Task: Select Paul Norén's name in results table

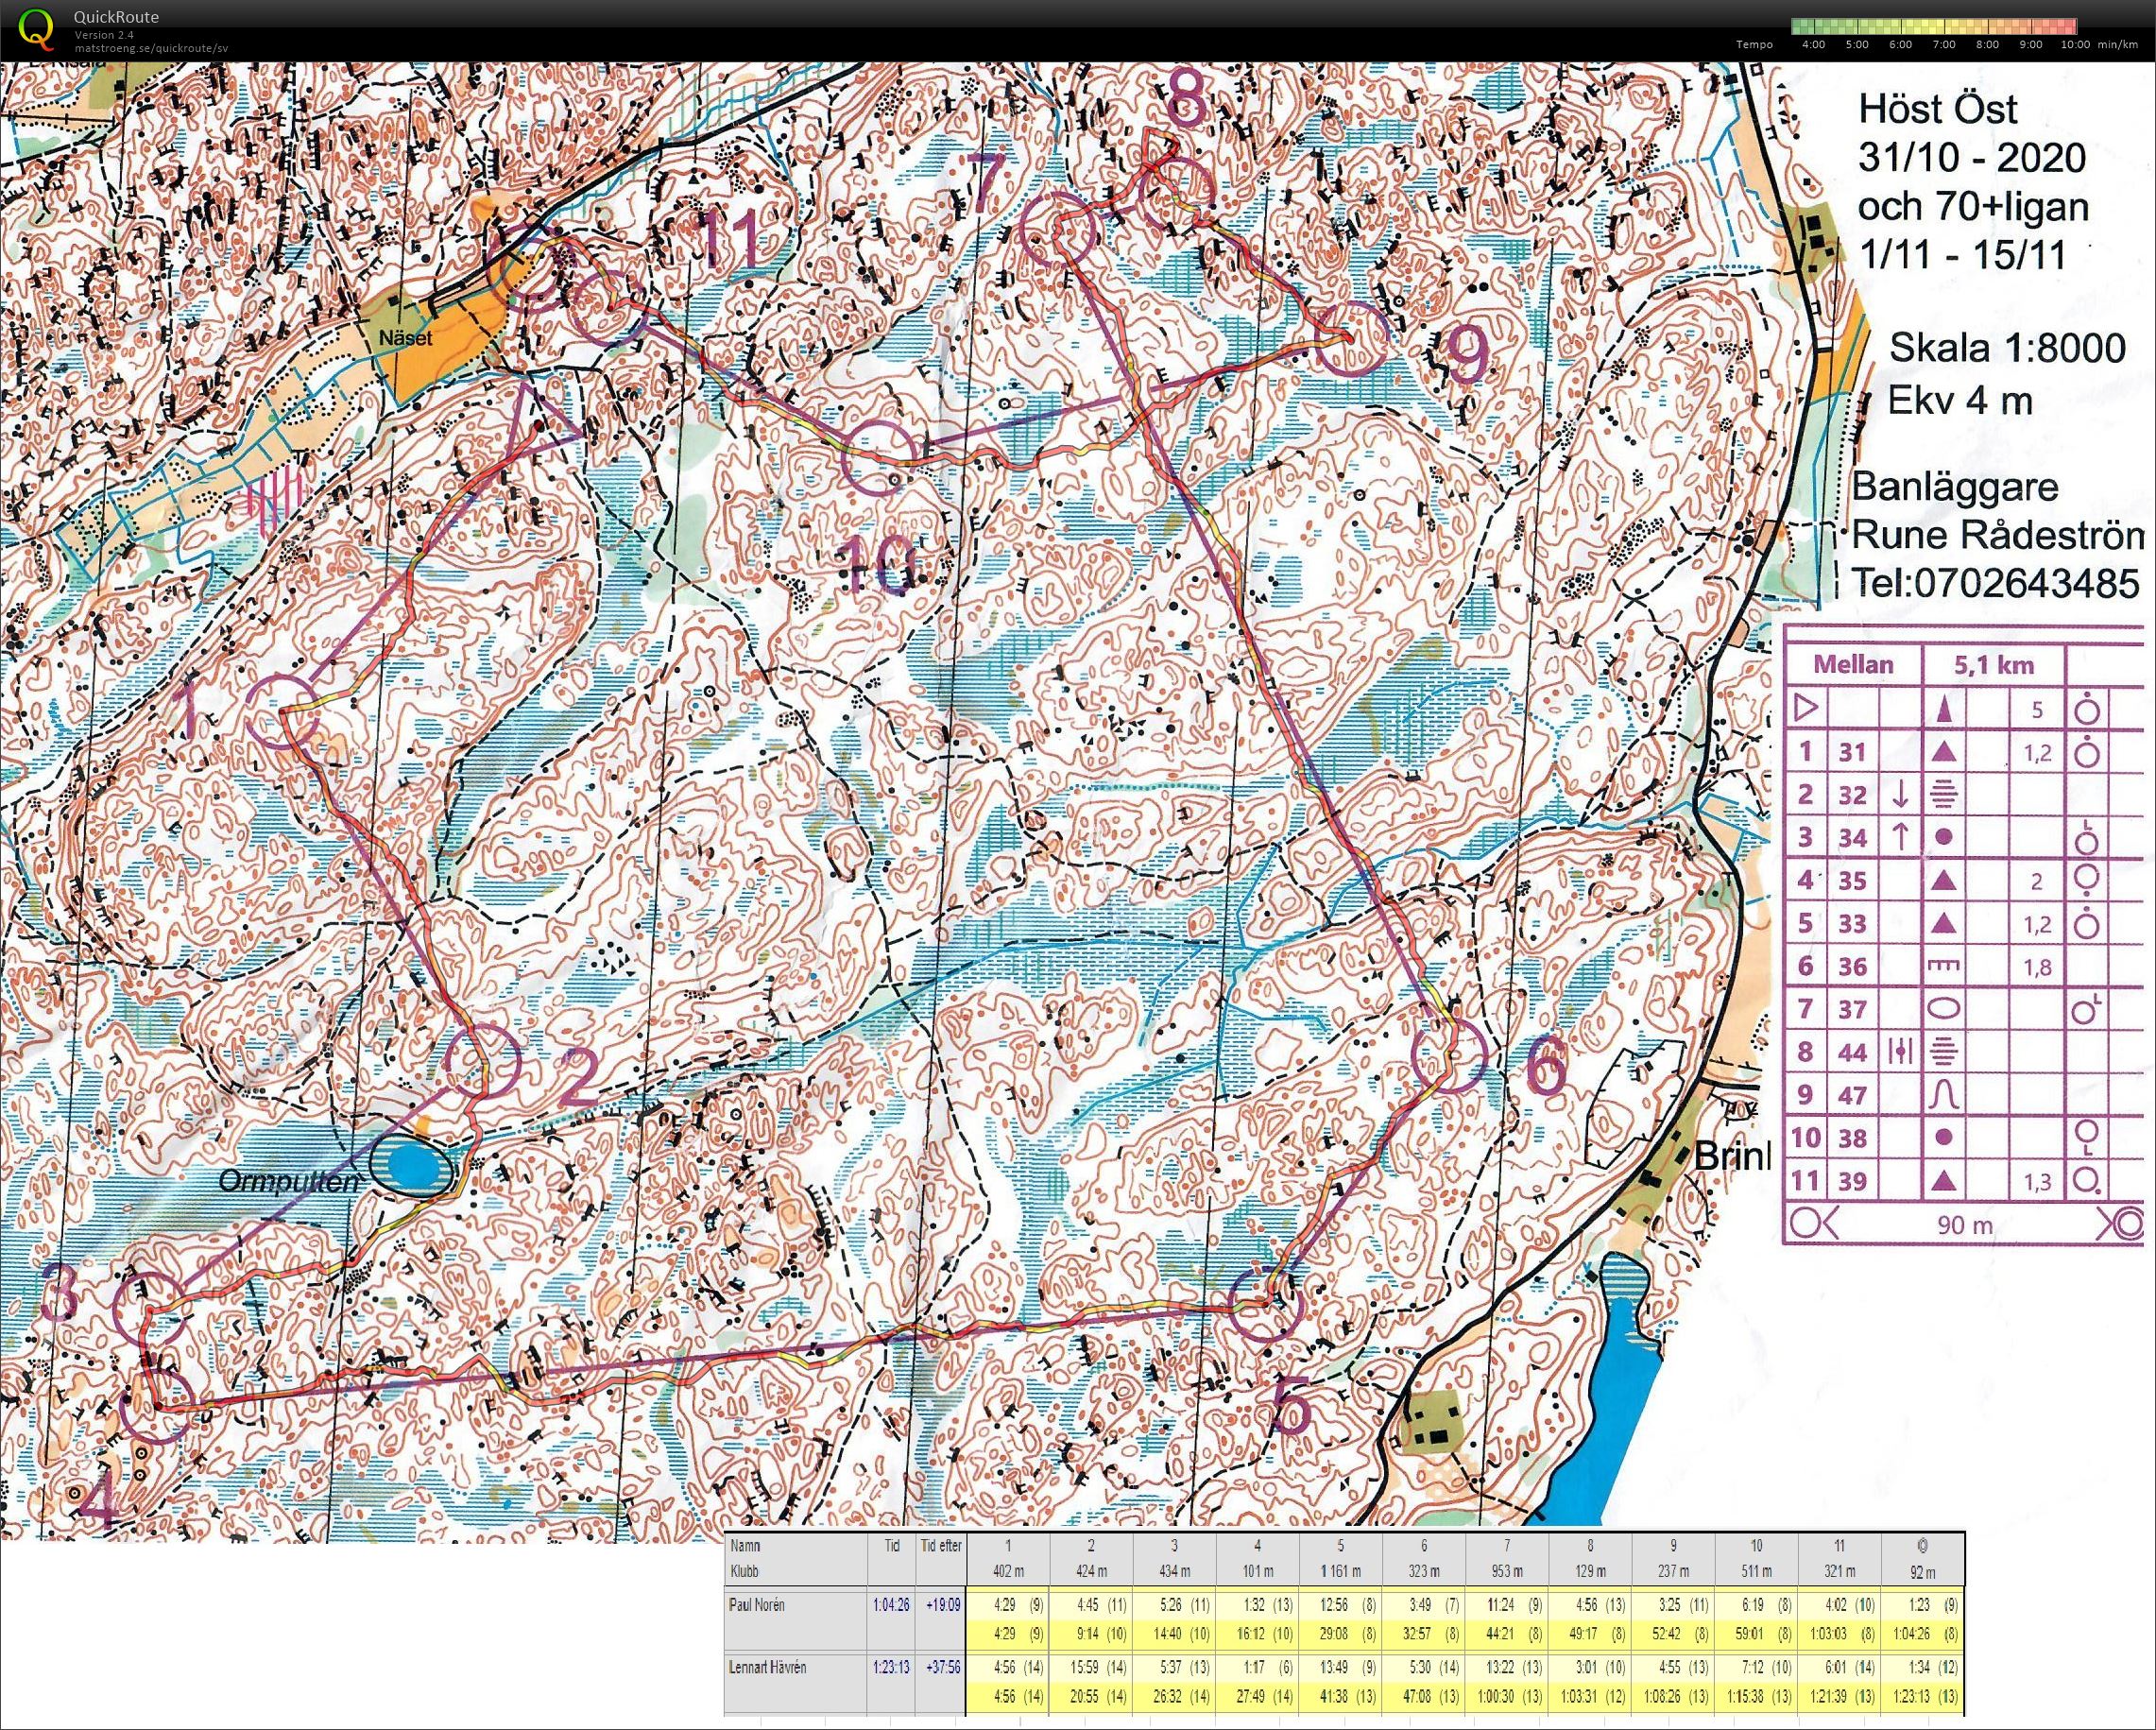Action: point(758,1605)
